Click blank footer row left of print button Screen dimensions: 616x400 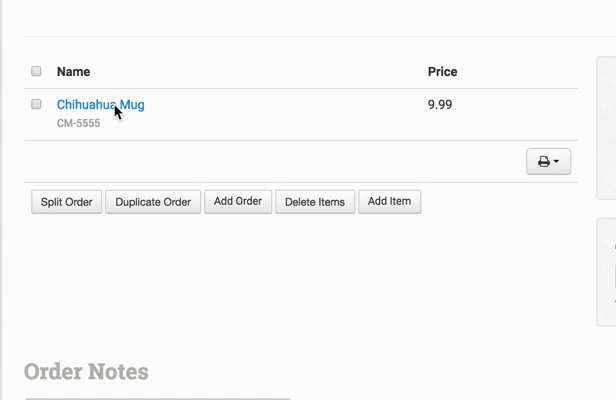tap(270, 161)
